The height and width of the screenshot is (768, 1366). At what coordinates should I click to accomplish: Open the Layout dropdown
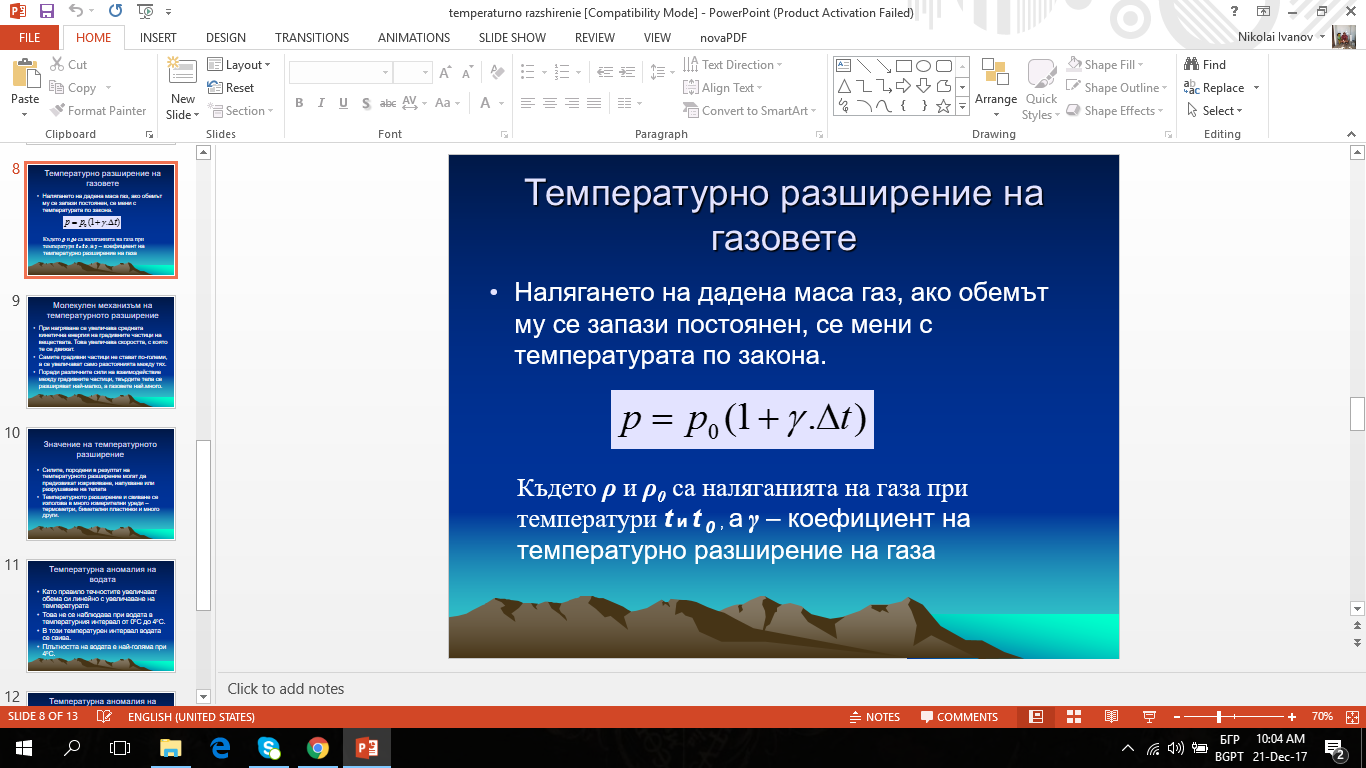pyautogui.click(x=240, y=64)
